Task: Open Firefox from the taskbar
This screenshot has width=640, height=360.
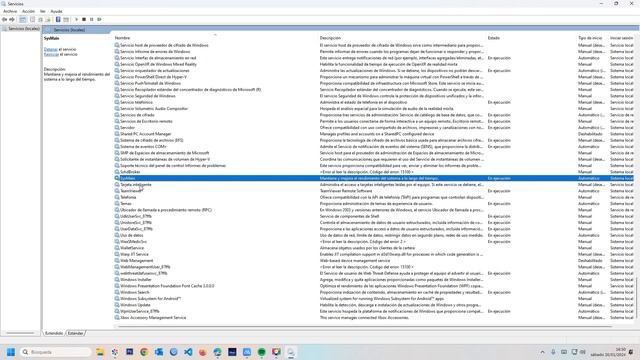Action: (x=203, y=352)
